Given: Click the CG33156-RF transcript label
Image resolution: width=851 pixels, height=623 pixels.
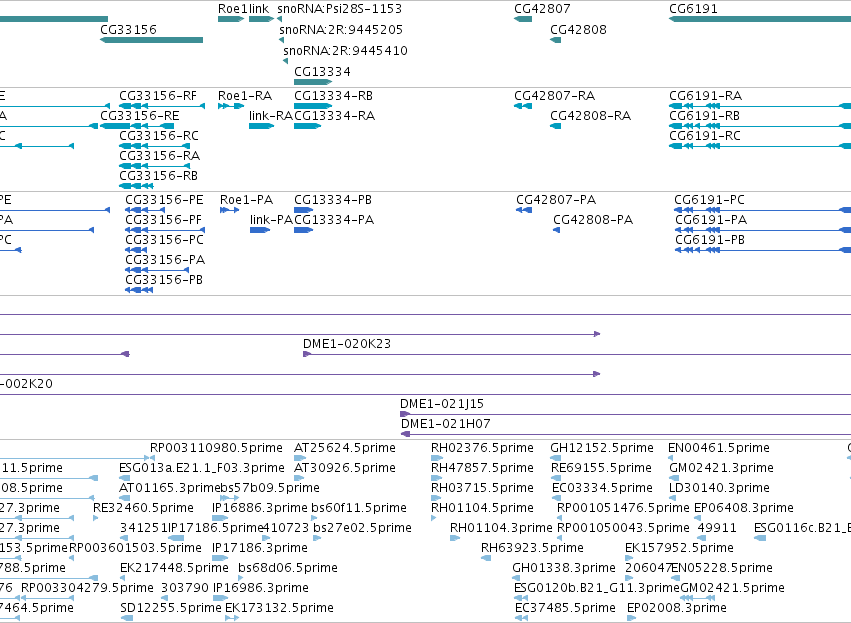Looking at the screenshot, I should click(158, 96).
